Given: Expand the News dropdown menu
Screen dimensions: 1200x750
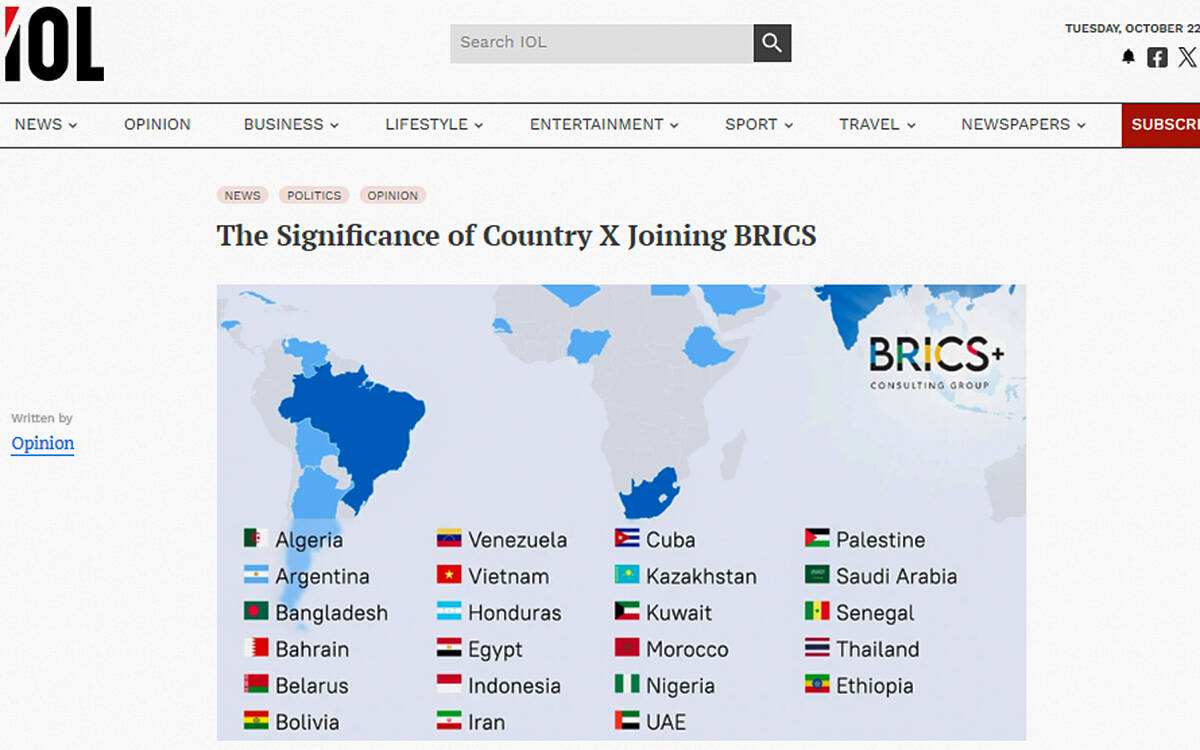Looking at the screenshot, I should coord(45,125).
